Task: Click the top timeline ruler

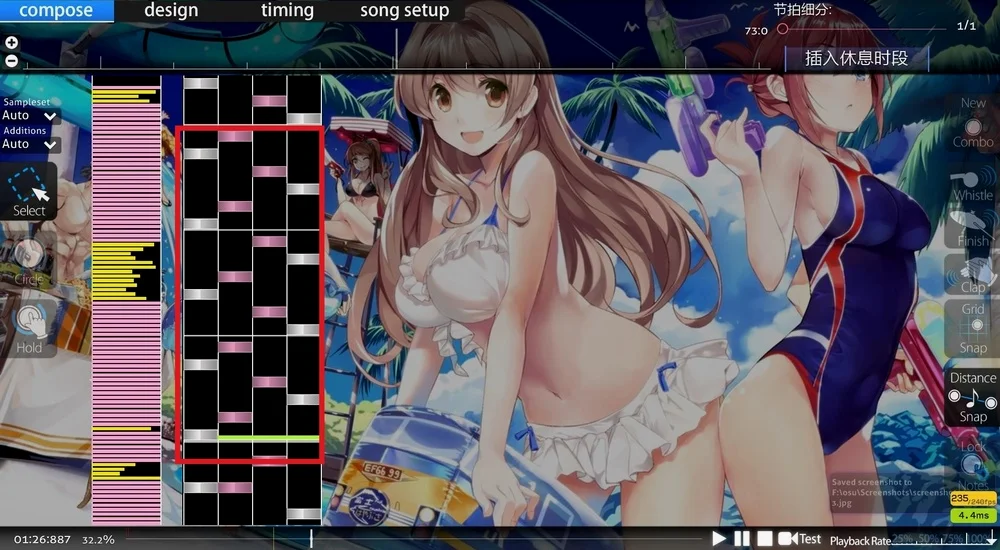Action: (x=395, y=63)
